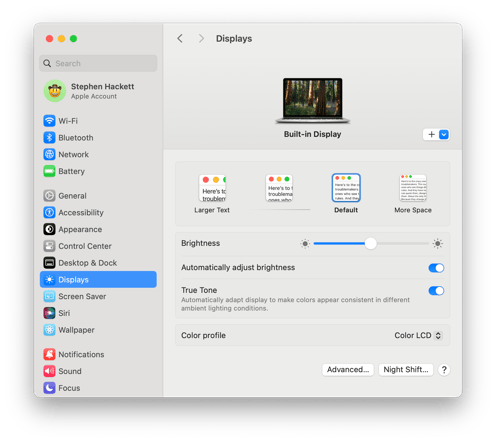Screen dimensions: 496x442
Task: Open General settings label
Action: [x=72, y=196]
